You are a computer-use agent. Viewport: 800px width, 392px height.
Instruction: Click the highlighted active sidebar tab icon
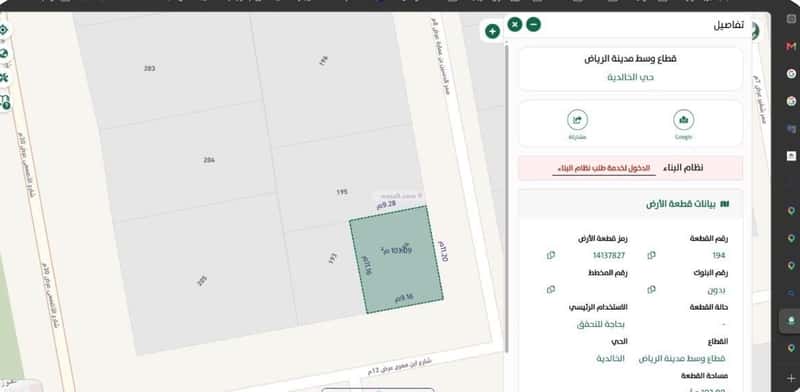coord(791,321)
